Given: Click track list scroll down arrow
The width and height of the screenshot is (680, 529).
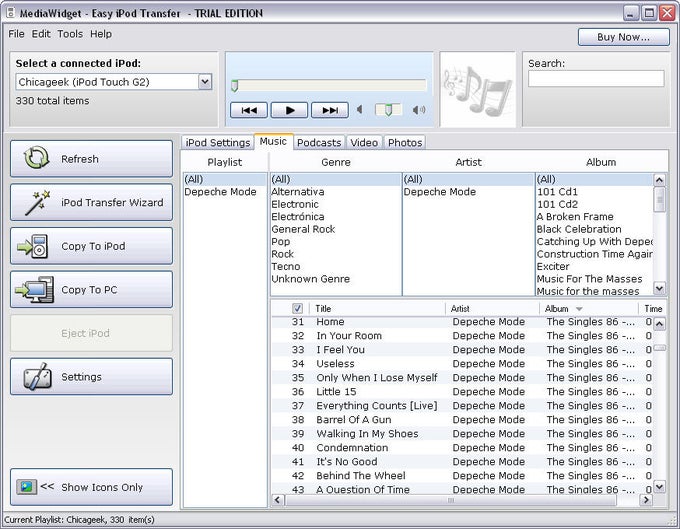Looking at the screenshot, I should pos(659,487).
